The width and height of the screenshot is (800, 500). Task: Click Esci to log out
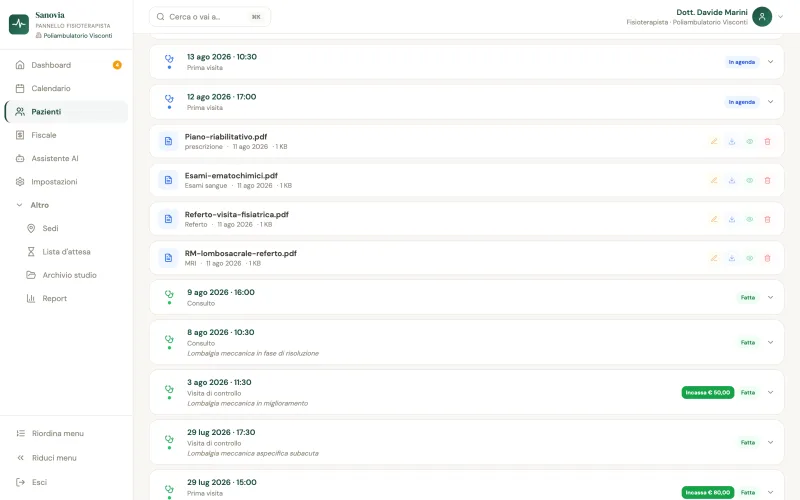coord(66,482)
